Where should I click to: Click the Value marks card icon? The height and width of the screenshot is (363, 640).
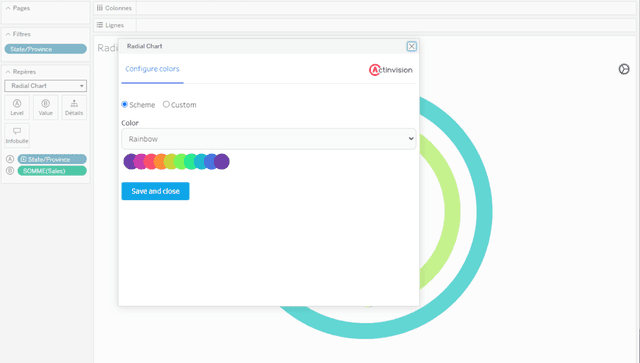pos(45,107)
